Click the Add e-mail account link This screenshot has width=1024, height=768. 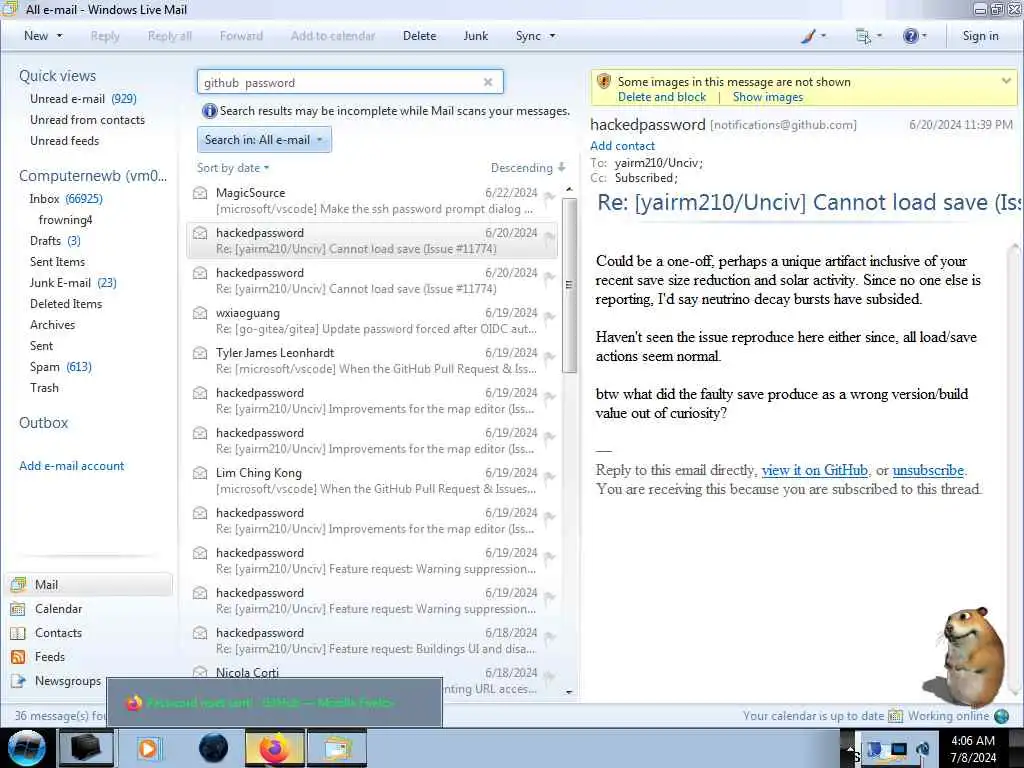tap(72, 466)
